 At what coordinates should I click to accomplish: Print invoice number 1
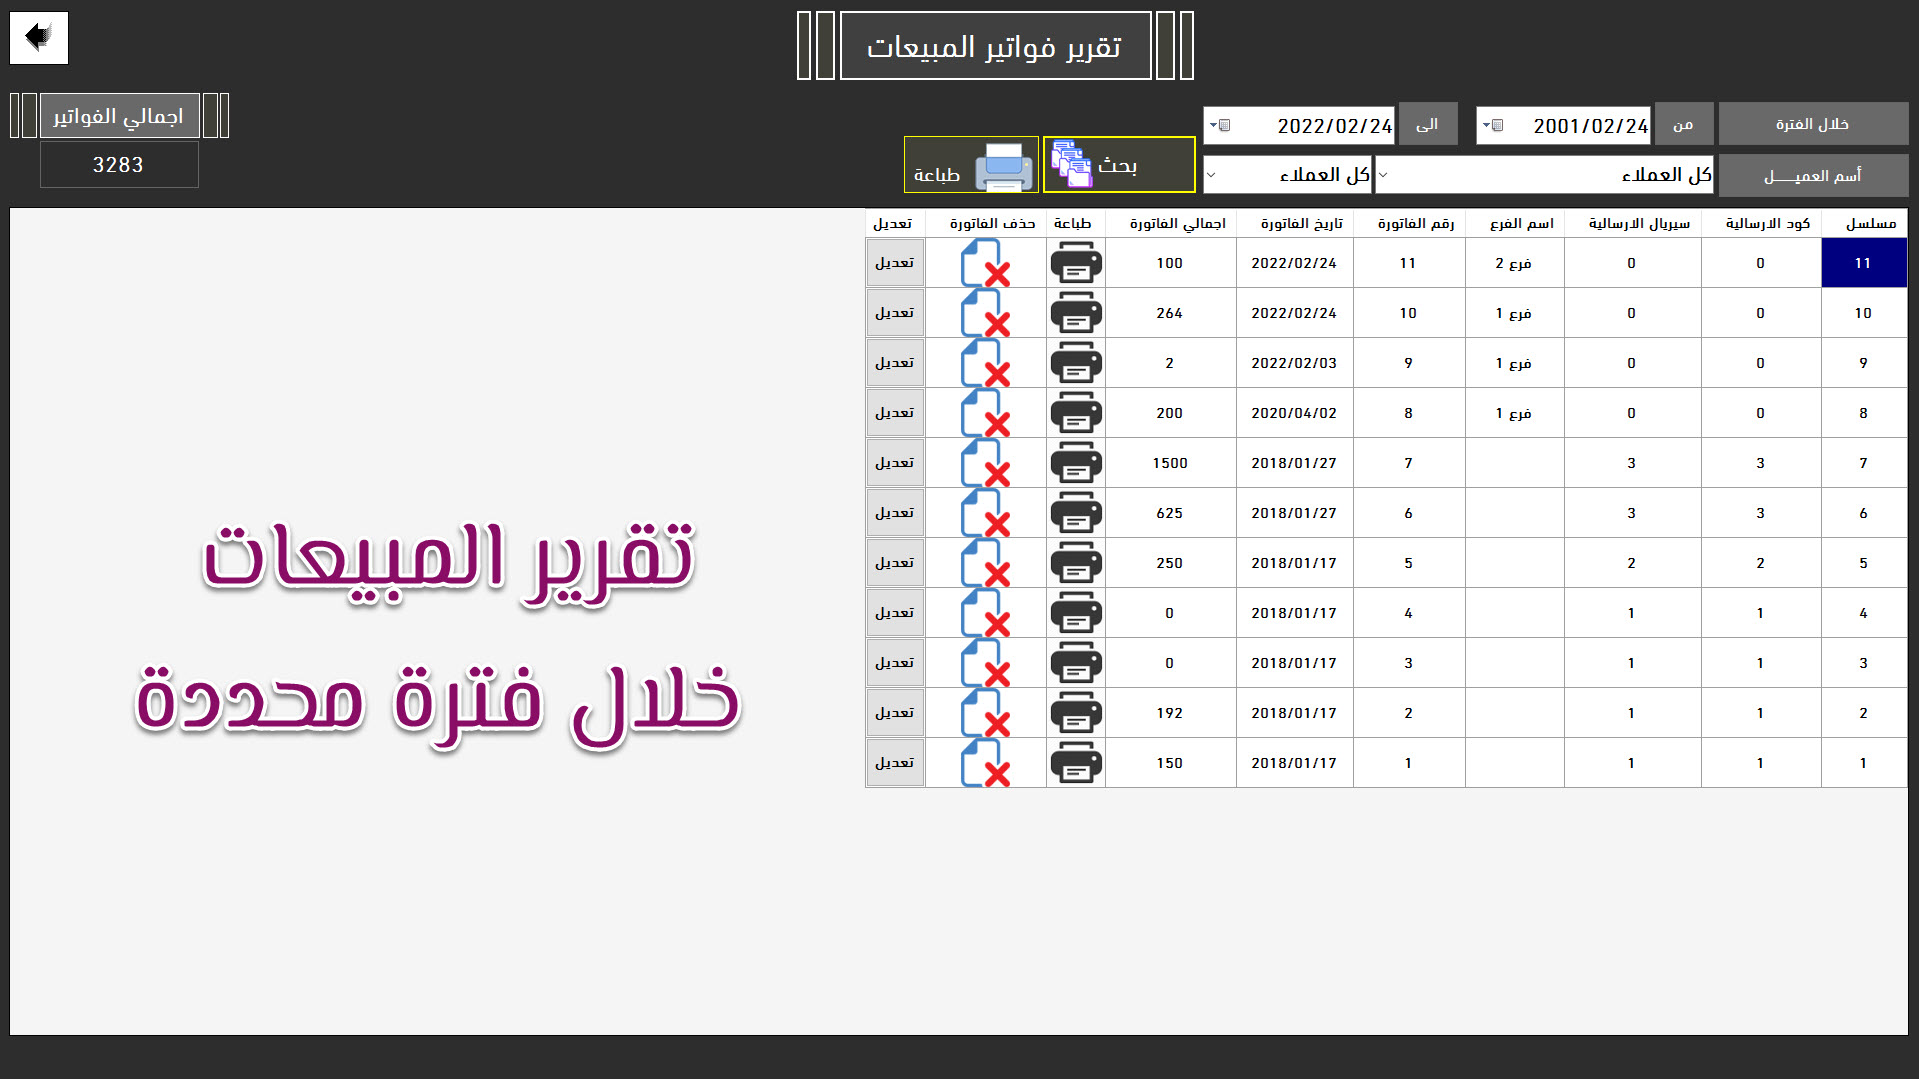point(1076,763)
